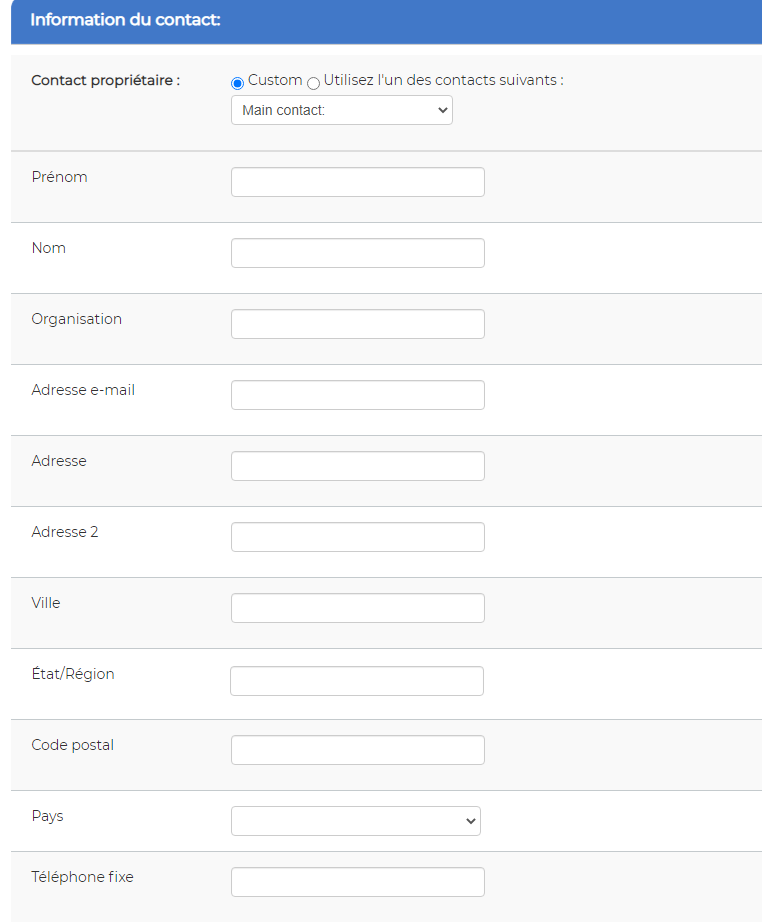
Task: Click into the Code postal field
Action: click(x=357, y=750)
